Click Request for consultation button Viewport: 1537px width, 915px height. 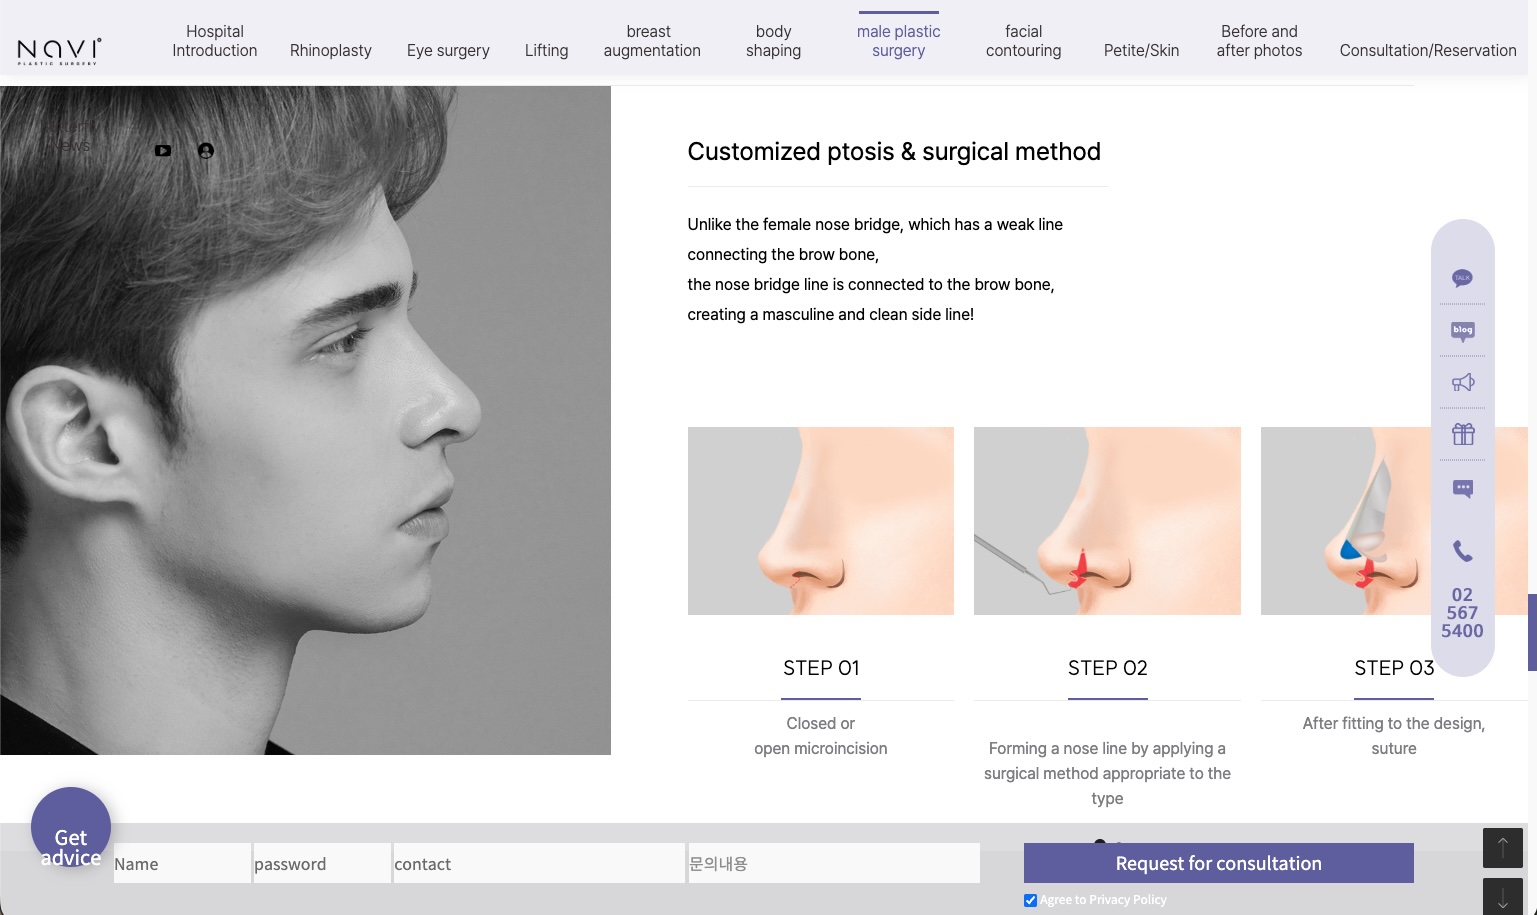[x=1218, y=863]
